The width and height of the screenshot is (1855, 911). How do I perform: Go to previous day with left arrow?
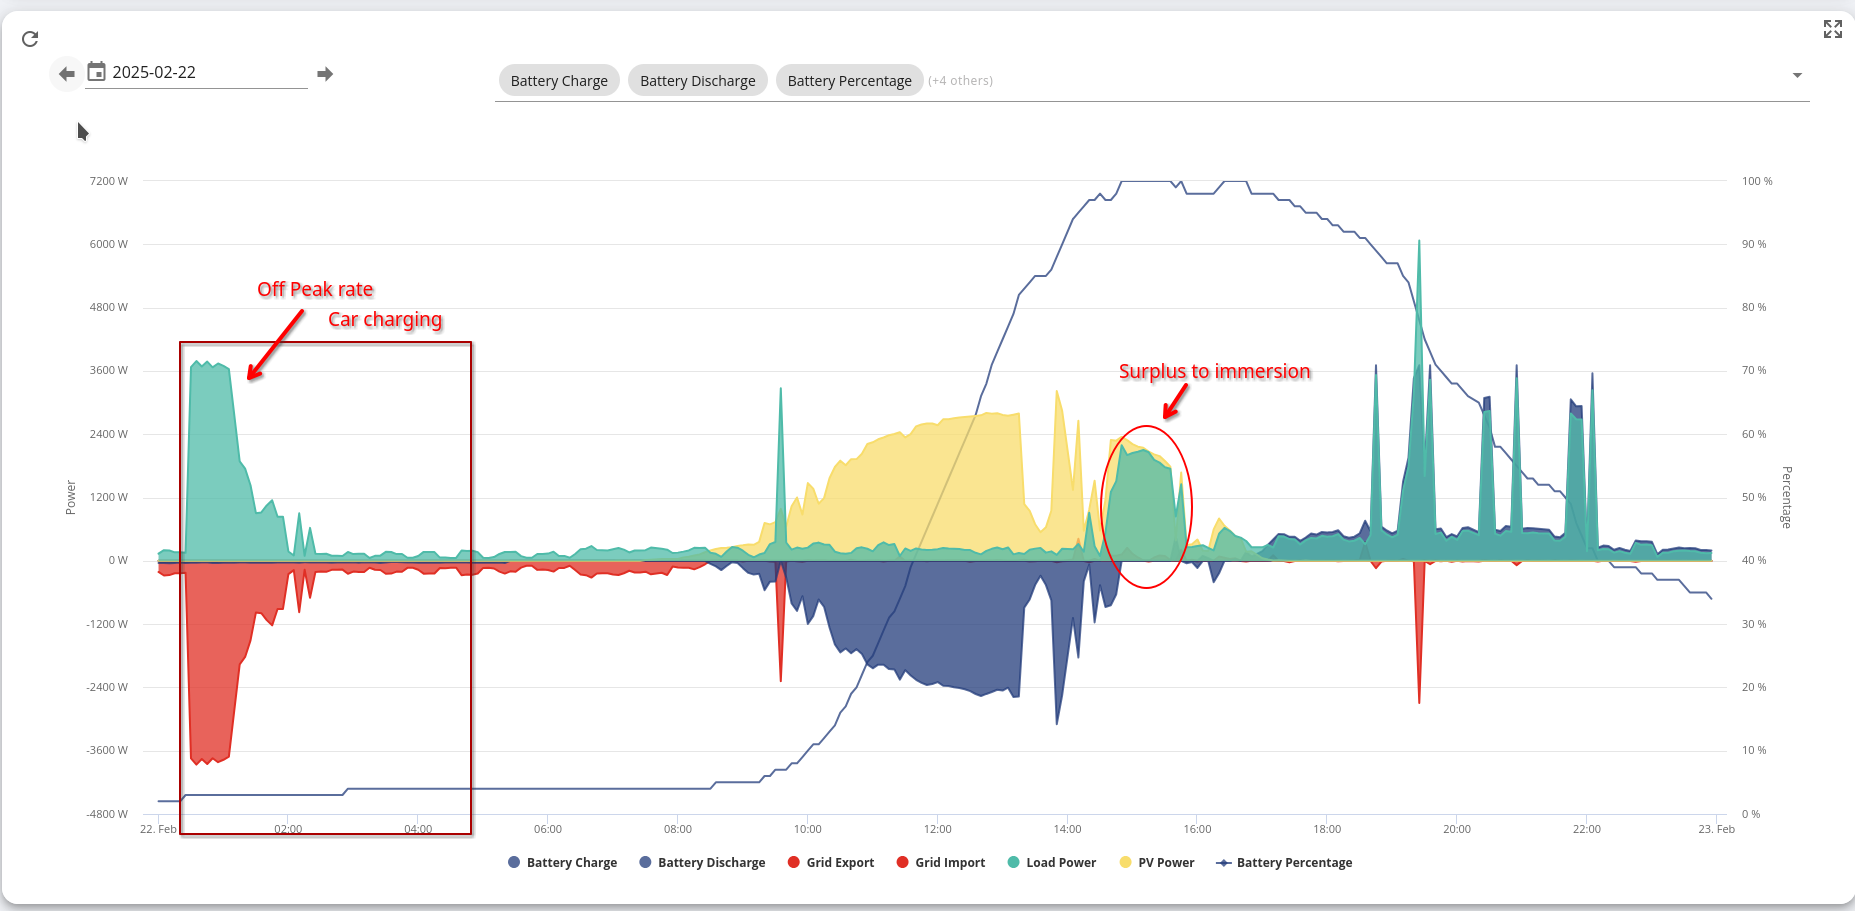(x=67, y=74)
